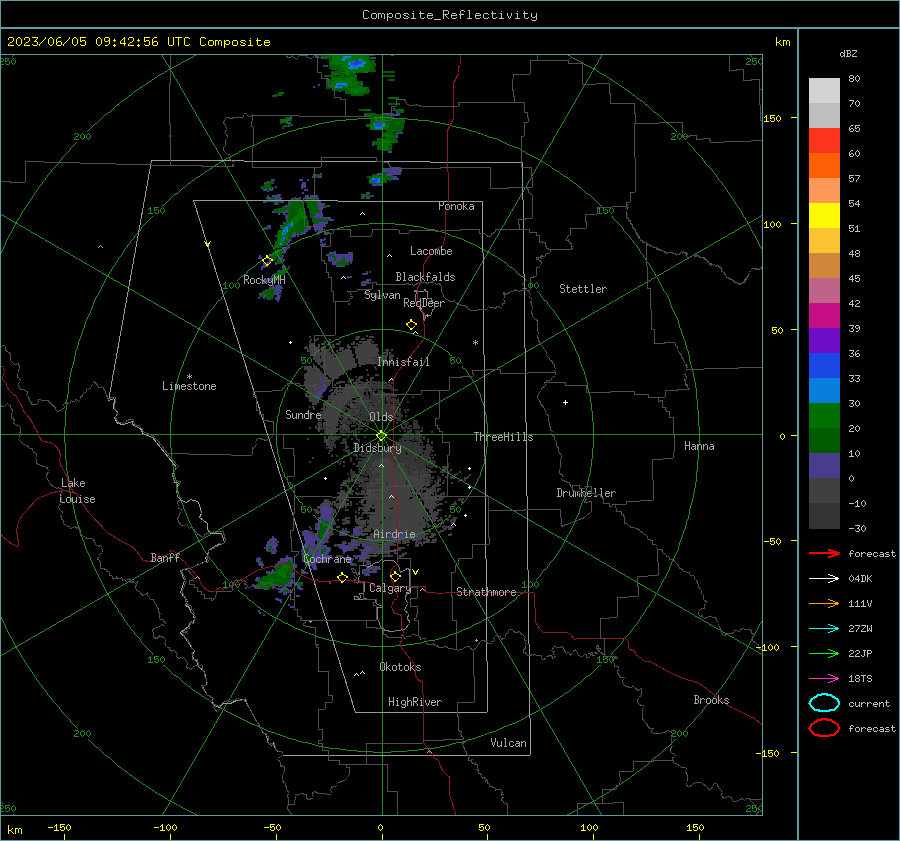The image size is (900, 841).
Task: Pick the gold 48-51 dBZ color swatch
Action: [824, 241]
